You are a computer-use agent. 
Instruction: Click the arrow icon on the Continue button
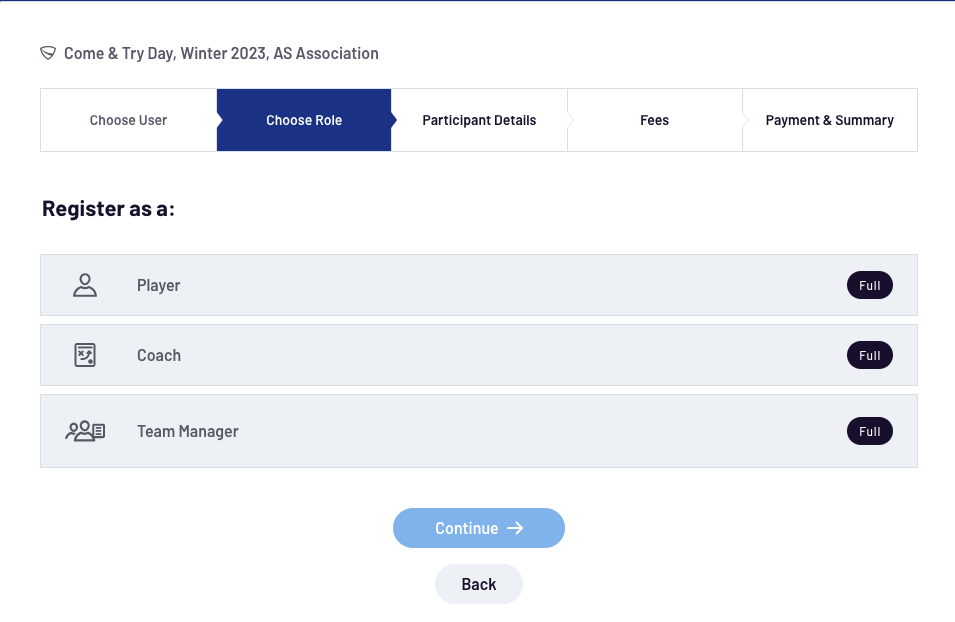tap(515, 528)
